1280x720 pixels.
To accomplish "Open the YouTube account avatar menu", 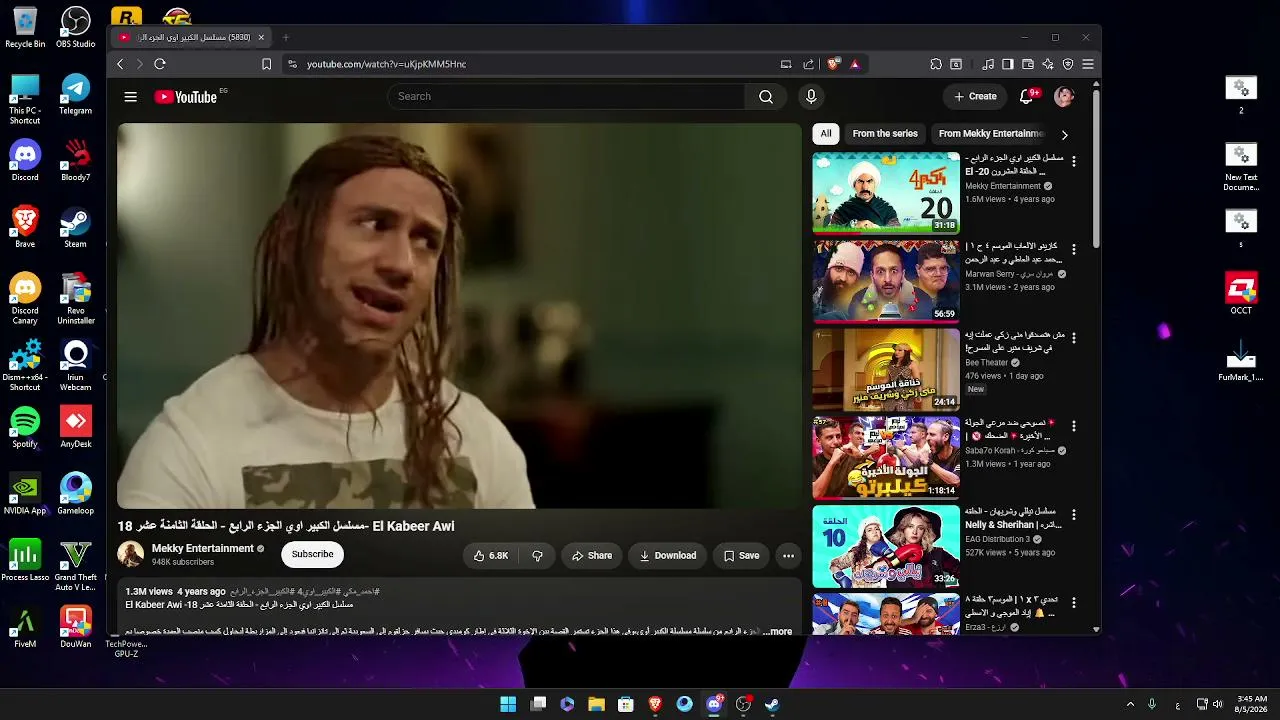I will point(1064,97).
